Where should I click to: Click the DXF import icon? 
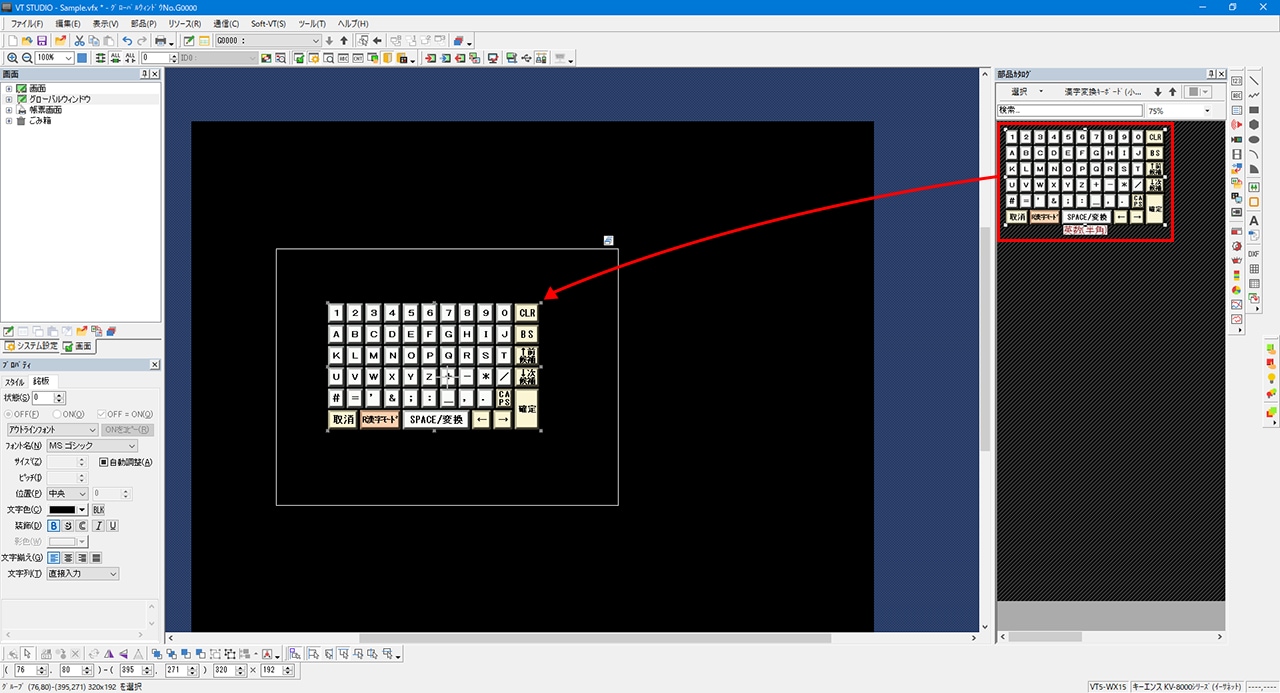(1254, 254)
